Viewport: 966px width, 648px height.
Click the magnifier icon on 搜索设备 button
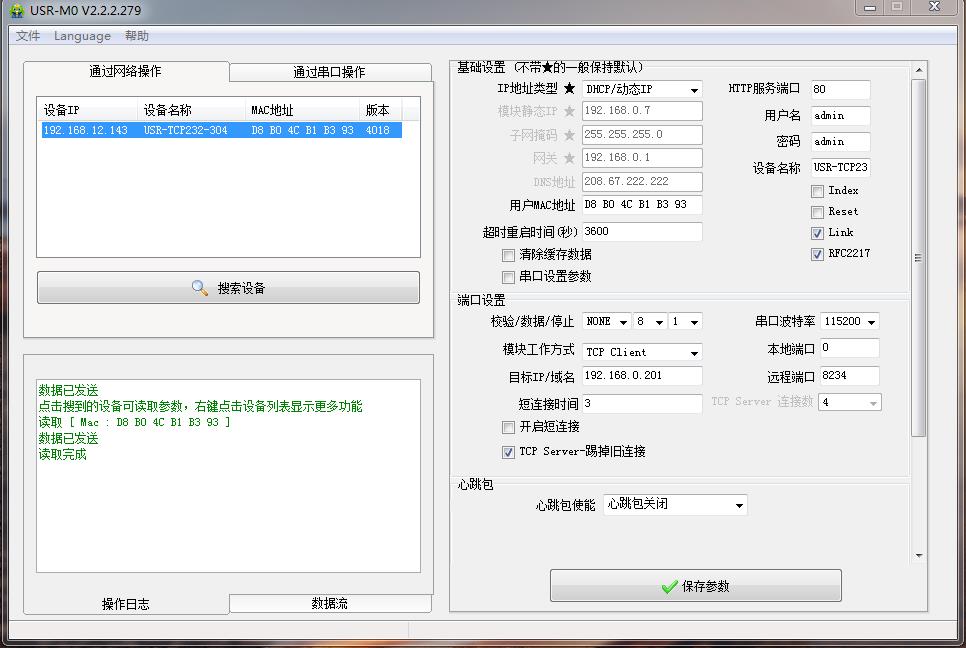coord(200,288)
